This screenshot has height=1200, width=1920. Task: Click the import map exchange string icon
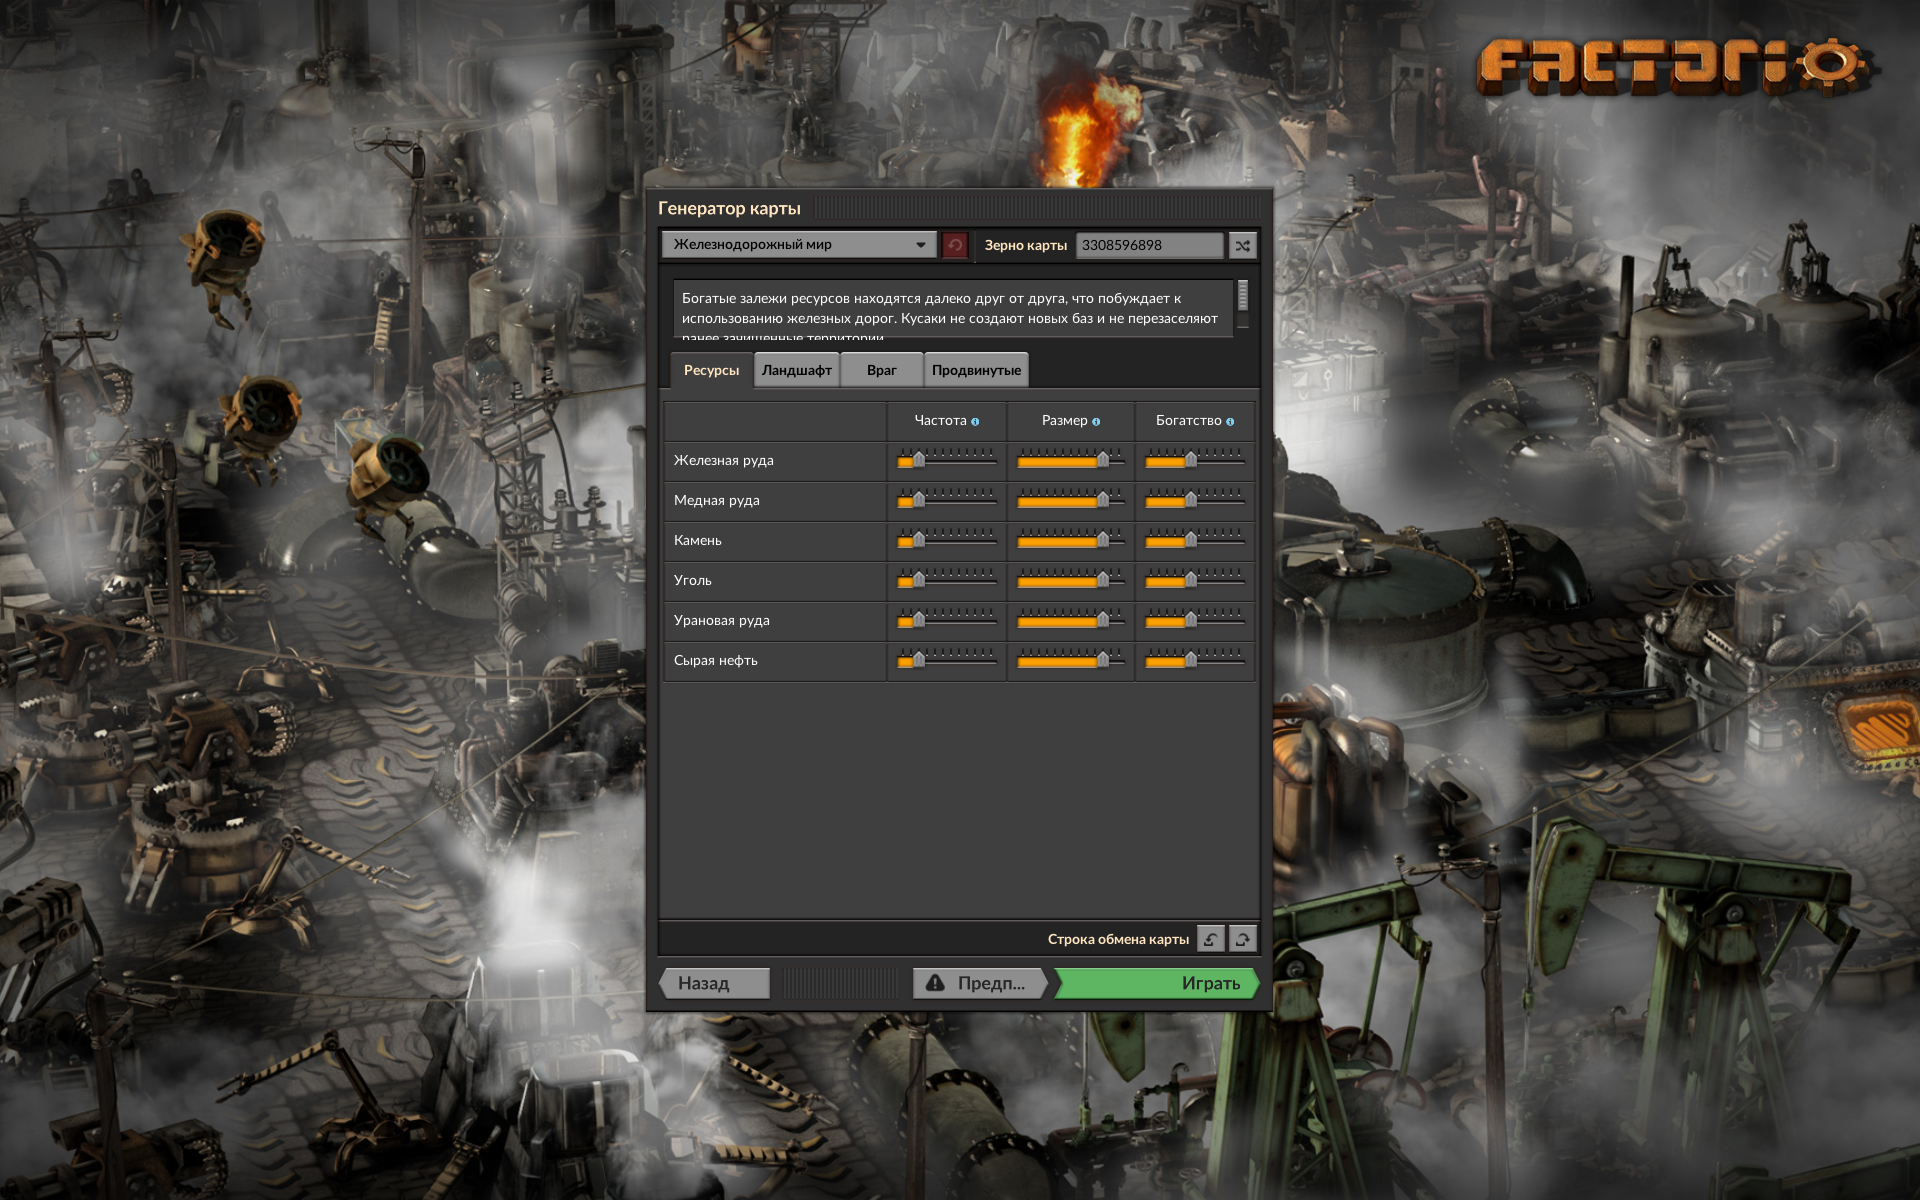[x=1210, y=939]
